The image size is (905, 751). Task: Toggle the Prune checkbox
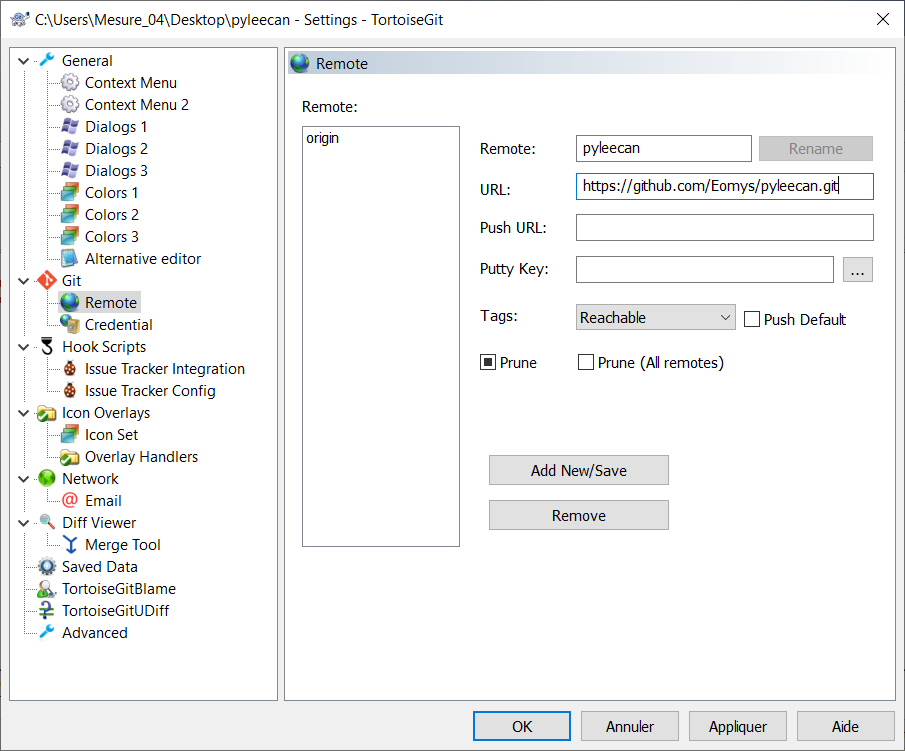(488, 363)
